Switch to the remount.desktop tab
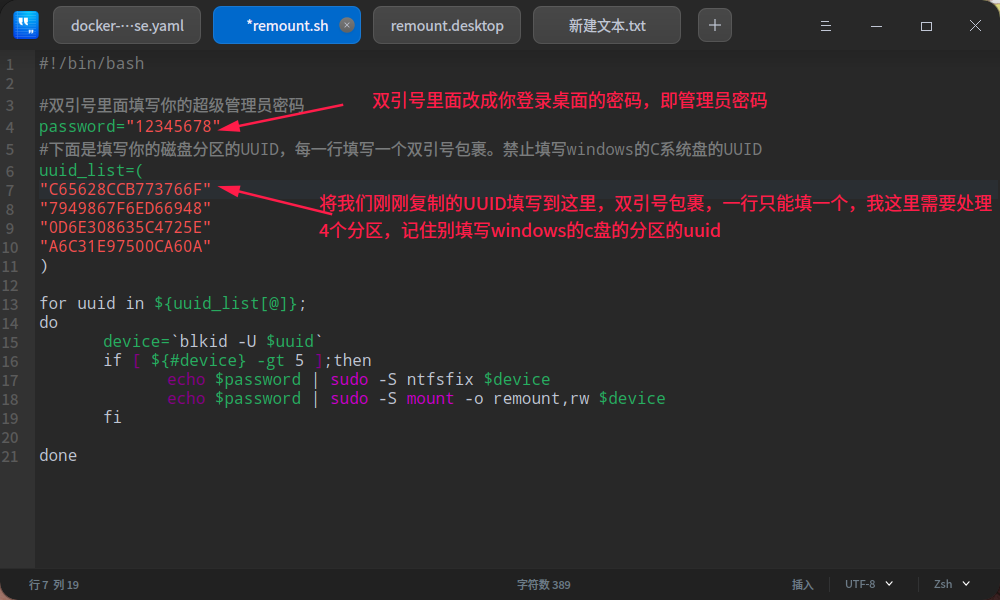Viewport: 1000px width, 600px height. coord(446,25)
